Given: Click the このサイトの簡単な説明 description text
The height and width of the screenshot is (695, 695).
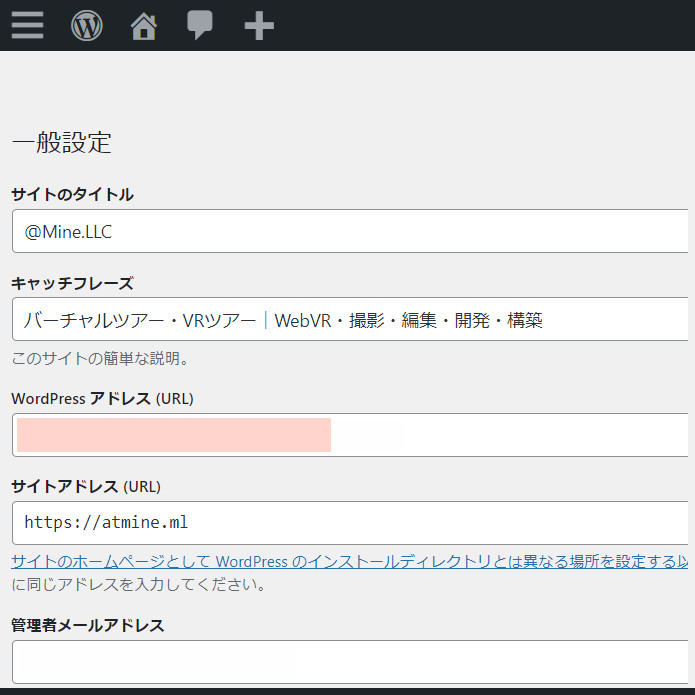Looking at the screenshot, I should point(100,358).
